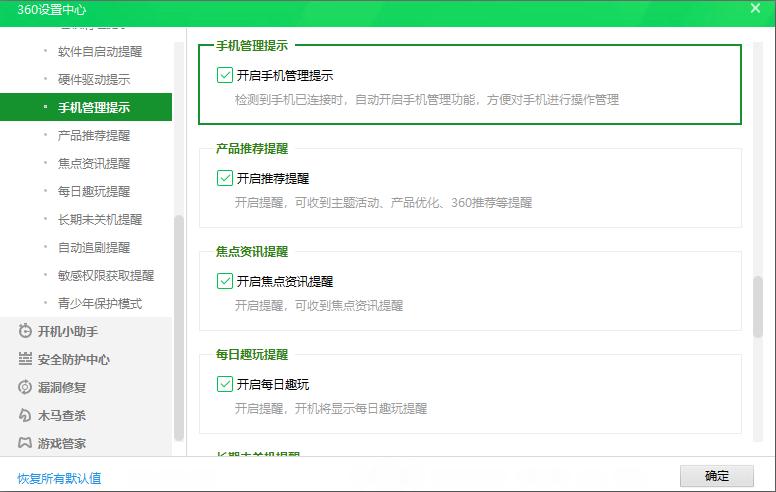Close the 360设置中心 window
The width and height of the screenshot is (776, 492).
[755, 8]
